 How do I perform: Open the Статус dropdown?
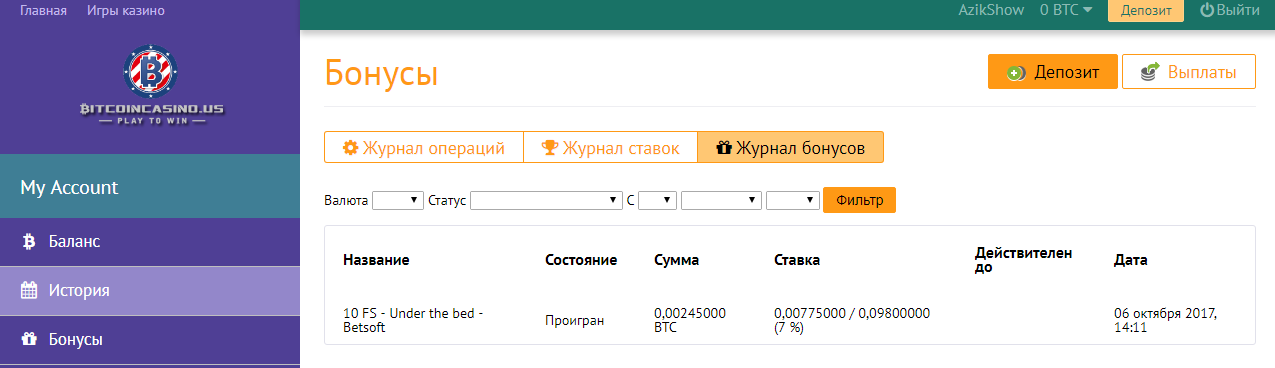[546, 201]
